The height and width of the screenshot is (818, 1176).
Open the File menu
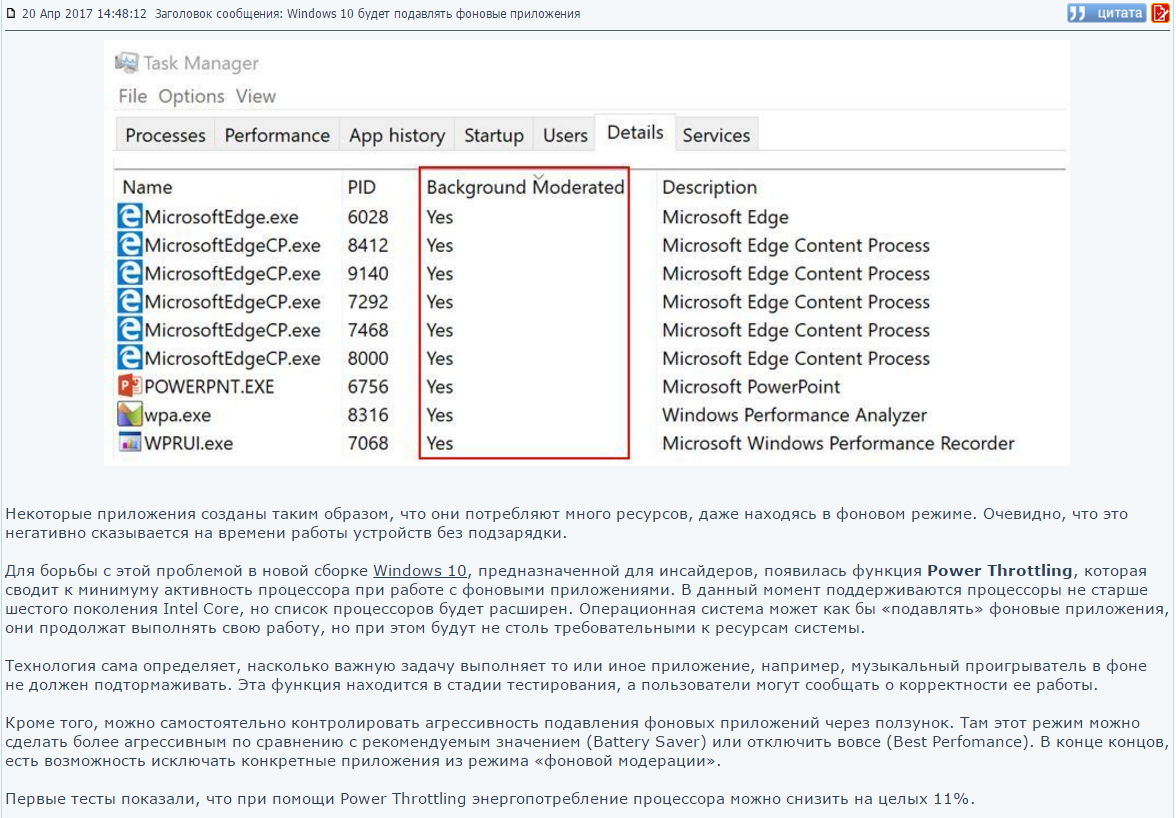tap(133, 96)
